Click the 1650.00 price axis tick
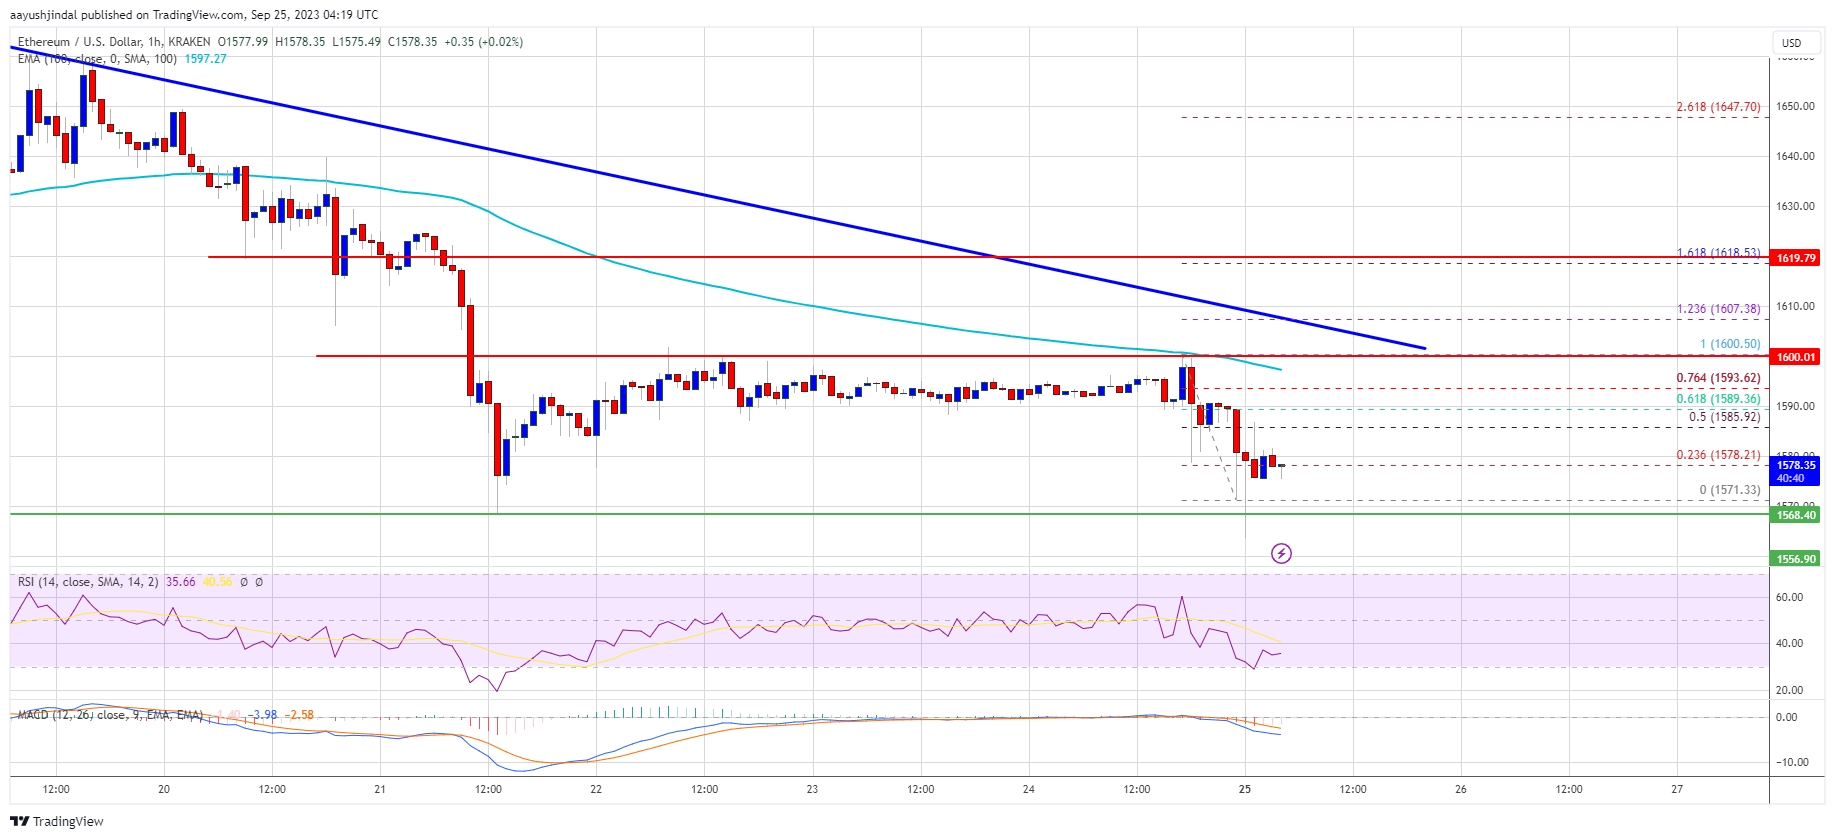The image size is (1835, 839). coord(1795,107)
